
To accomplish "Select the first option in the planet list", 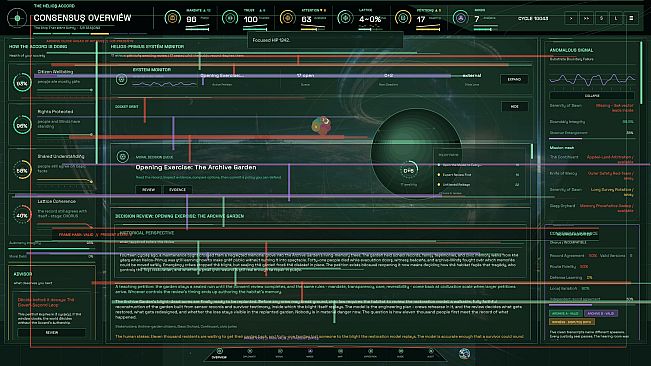I will (x=478, y=165).
